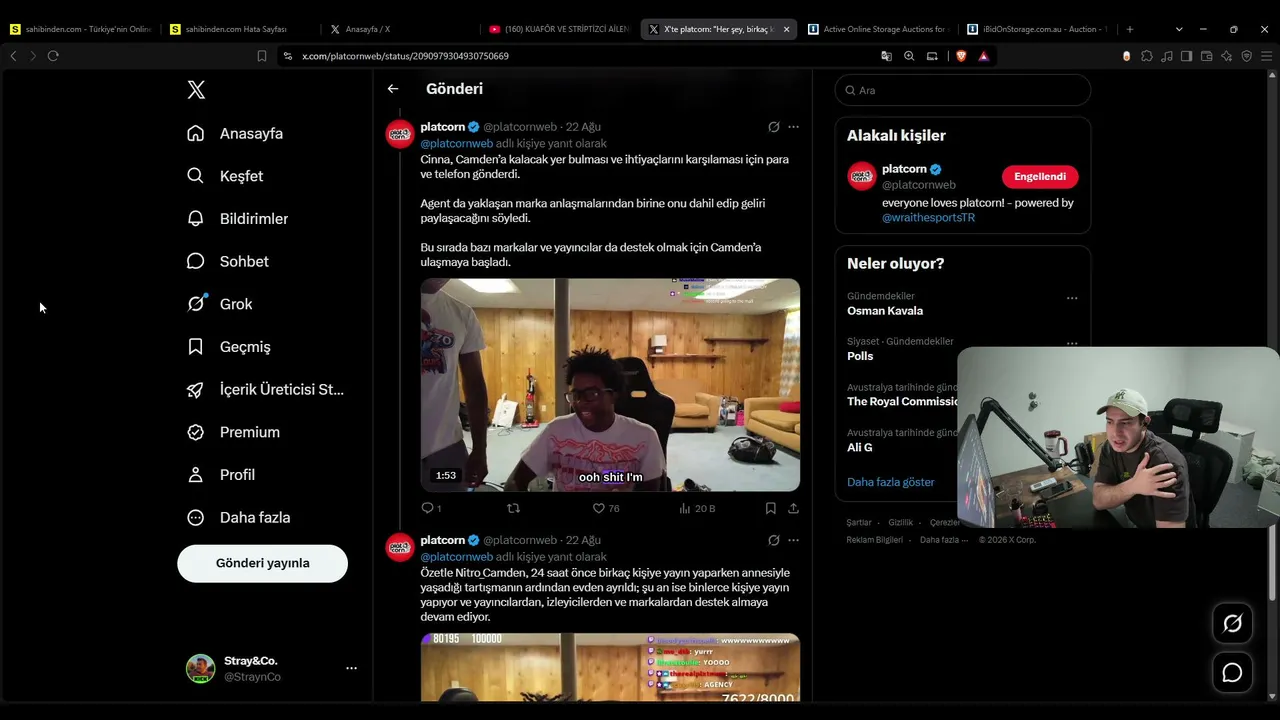Open the Reklam Bilgileri footer link
This screenshot has height=720, width=1280.
click(x=875, y=540)
